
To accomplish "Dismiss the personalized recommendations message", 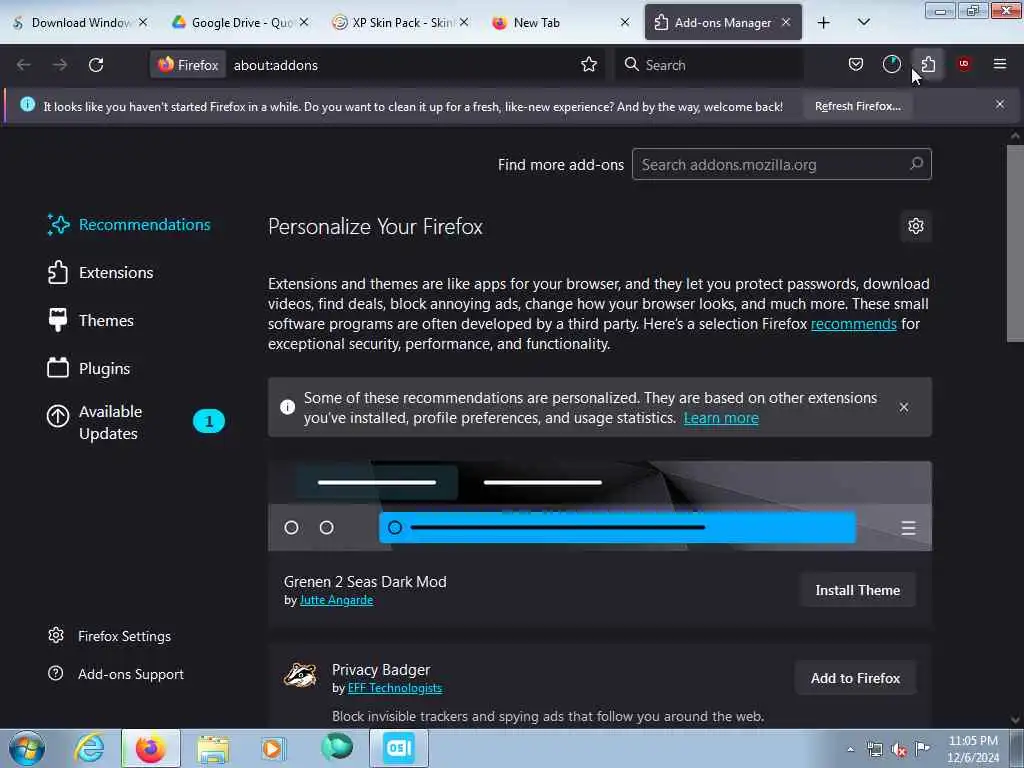I will 903,407.
